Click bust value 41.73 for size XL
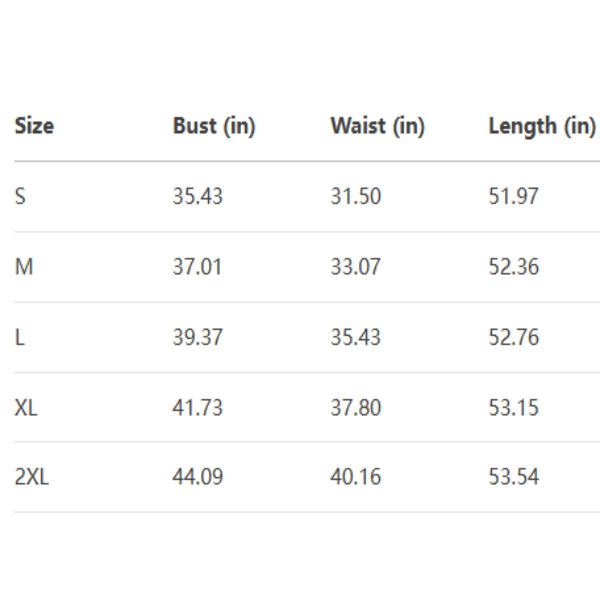 coord(197,408)
